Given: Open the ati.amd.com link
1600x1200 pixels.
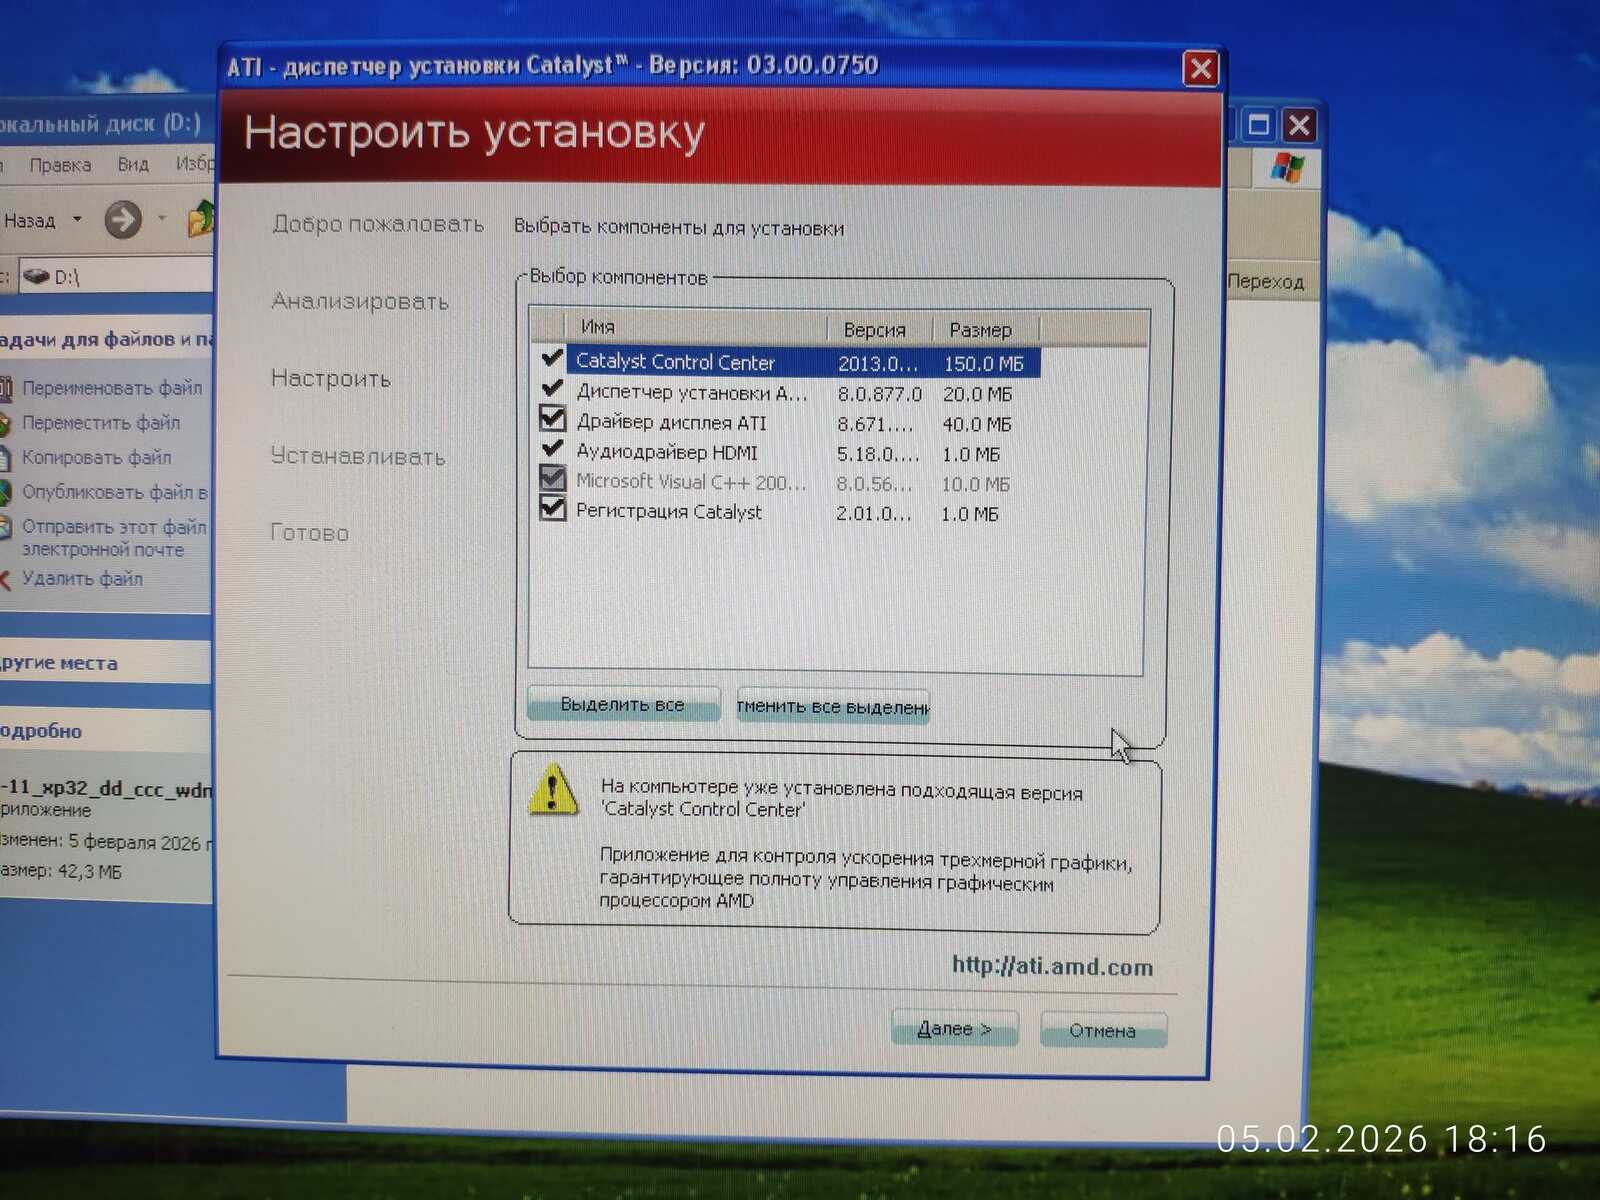Looking at the screenshot, I should [x=1052, y=966].
